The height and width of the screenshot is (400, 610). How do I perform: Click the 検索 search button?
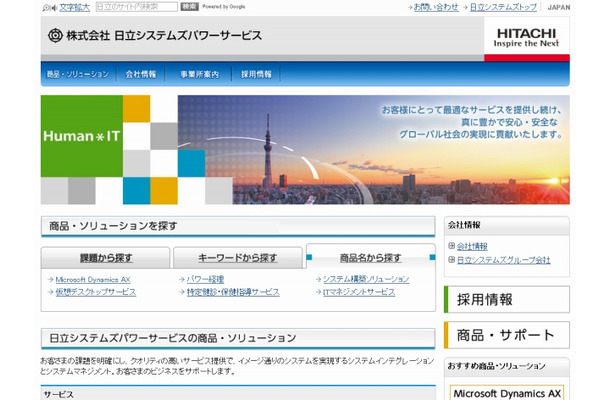(189, 7)
